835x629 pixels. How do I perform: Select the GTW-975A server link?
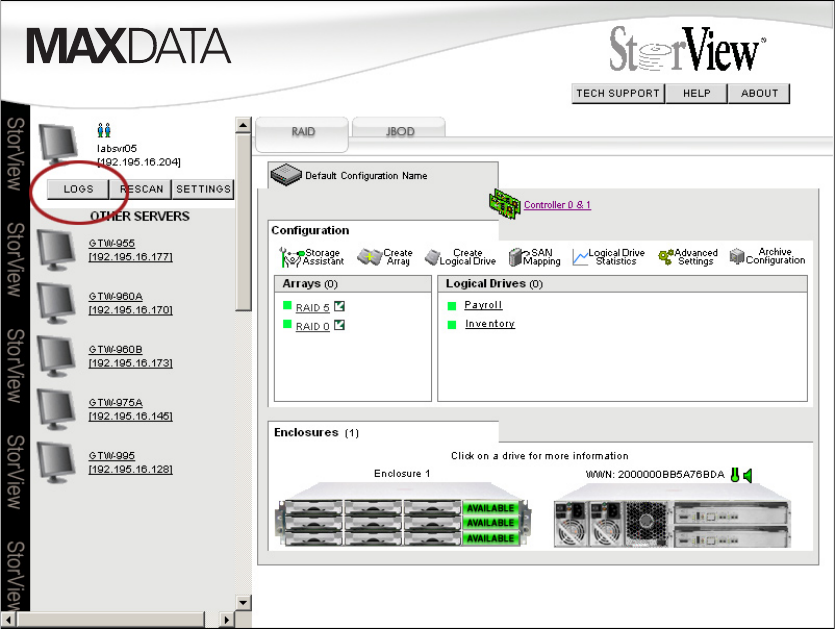point(130,410)
